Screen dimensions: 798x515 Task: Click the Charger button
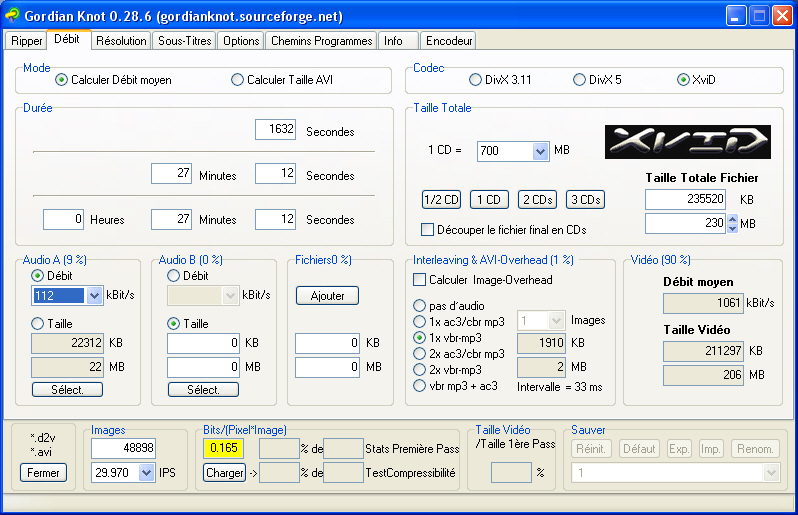224,473
